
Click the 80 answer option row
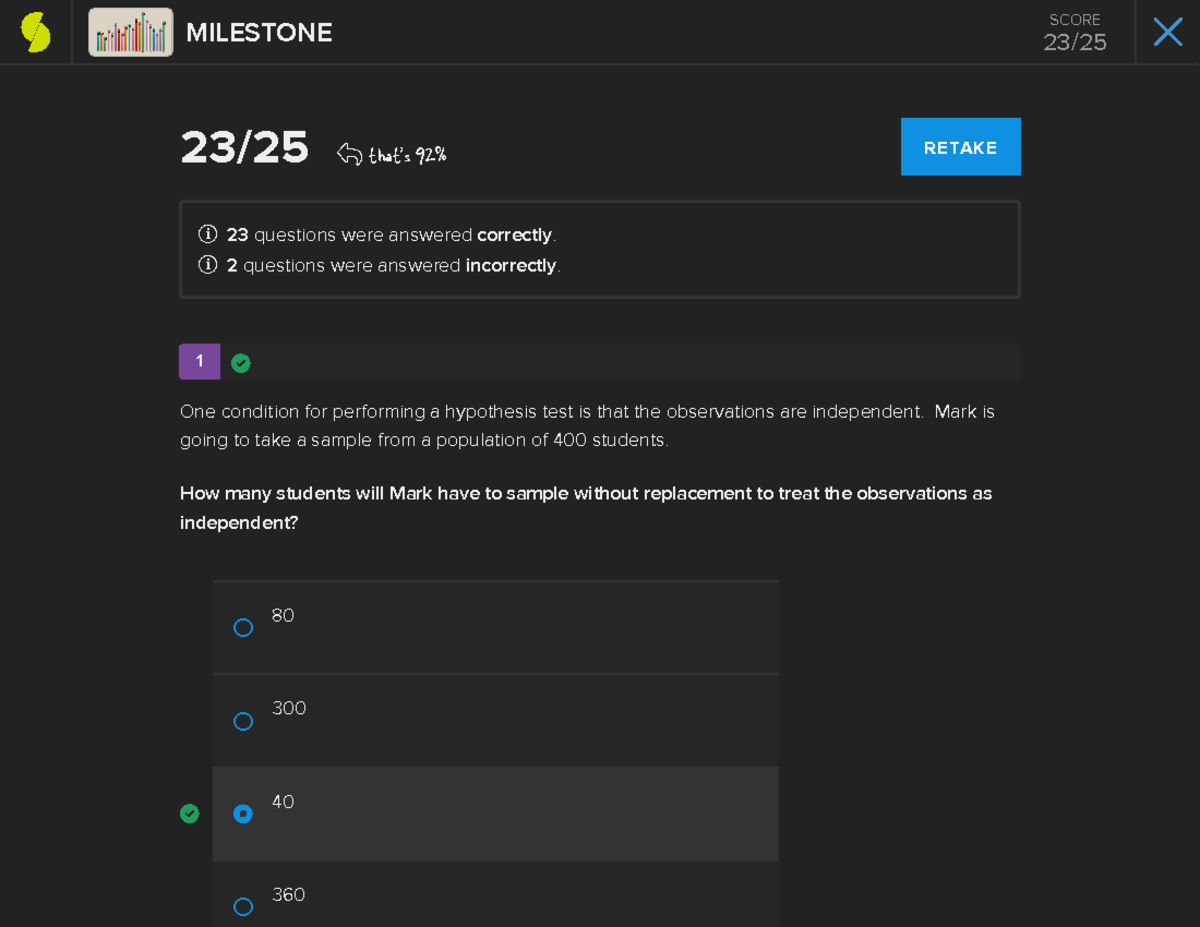tap(495, 628)
